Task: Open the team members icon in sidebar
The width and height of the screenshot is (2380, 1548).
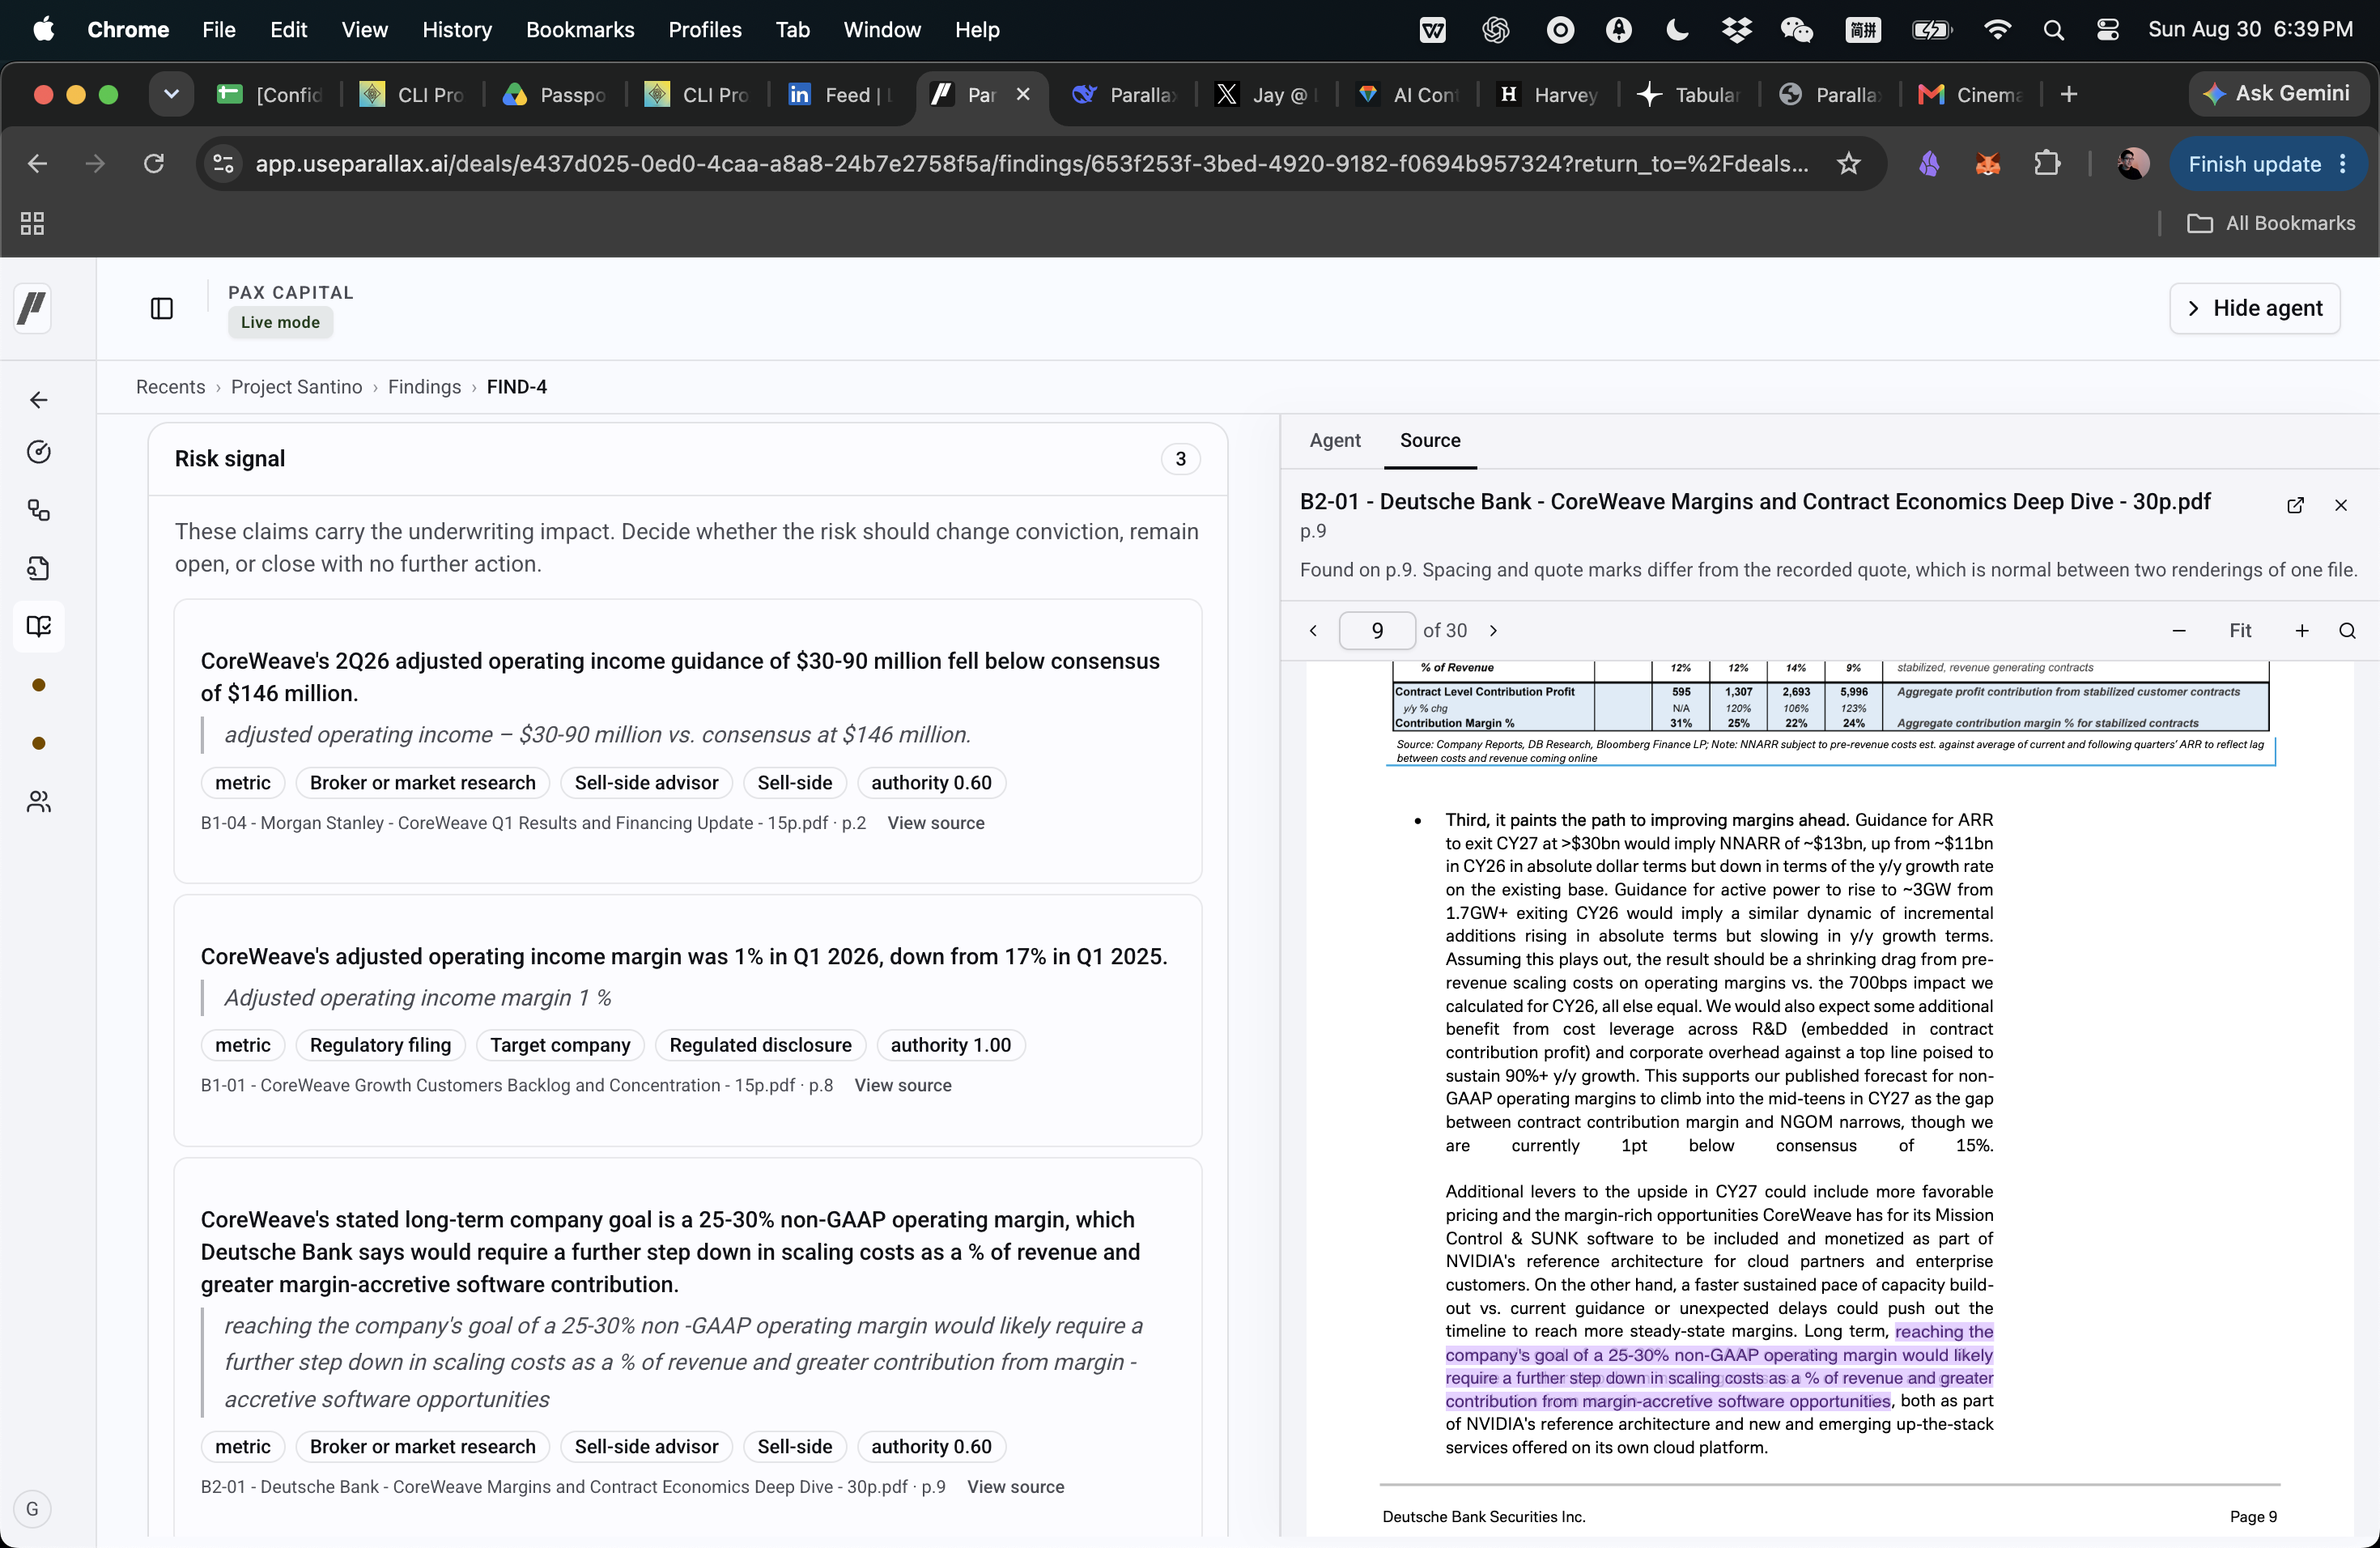Action: pos(38,801)
